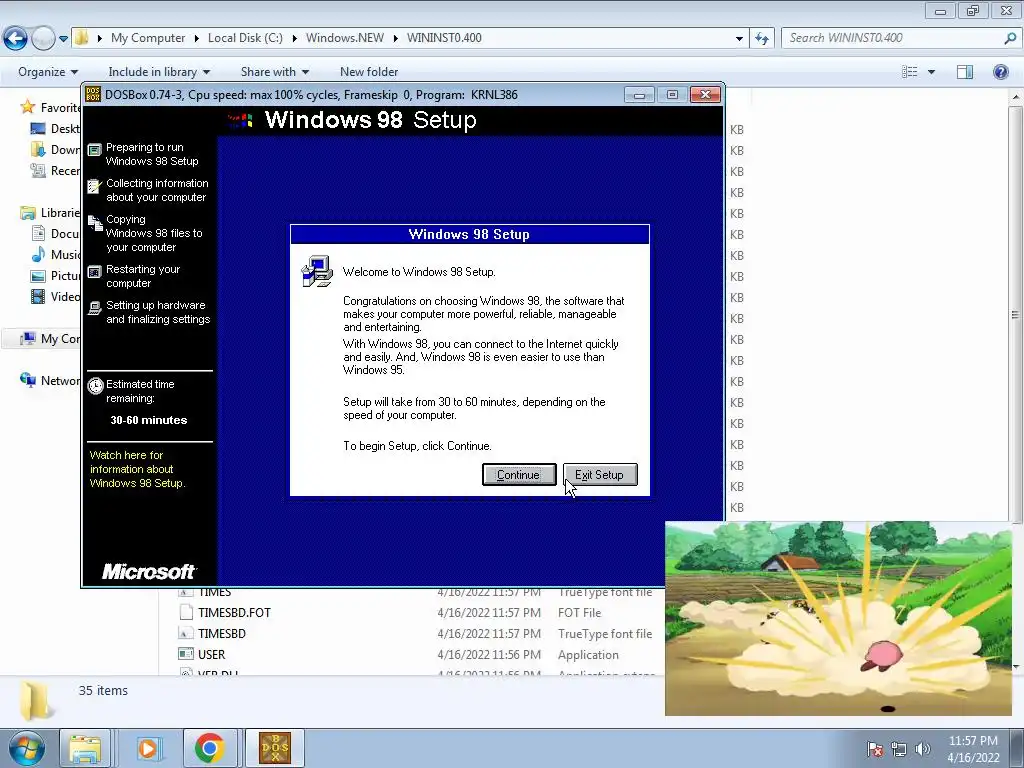Select Downloads in navigation pane

point(56,150)
